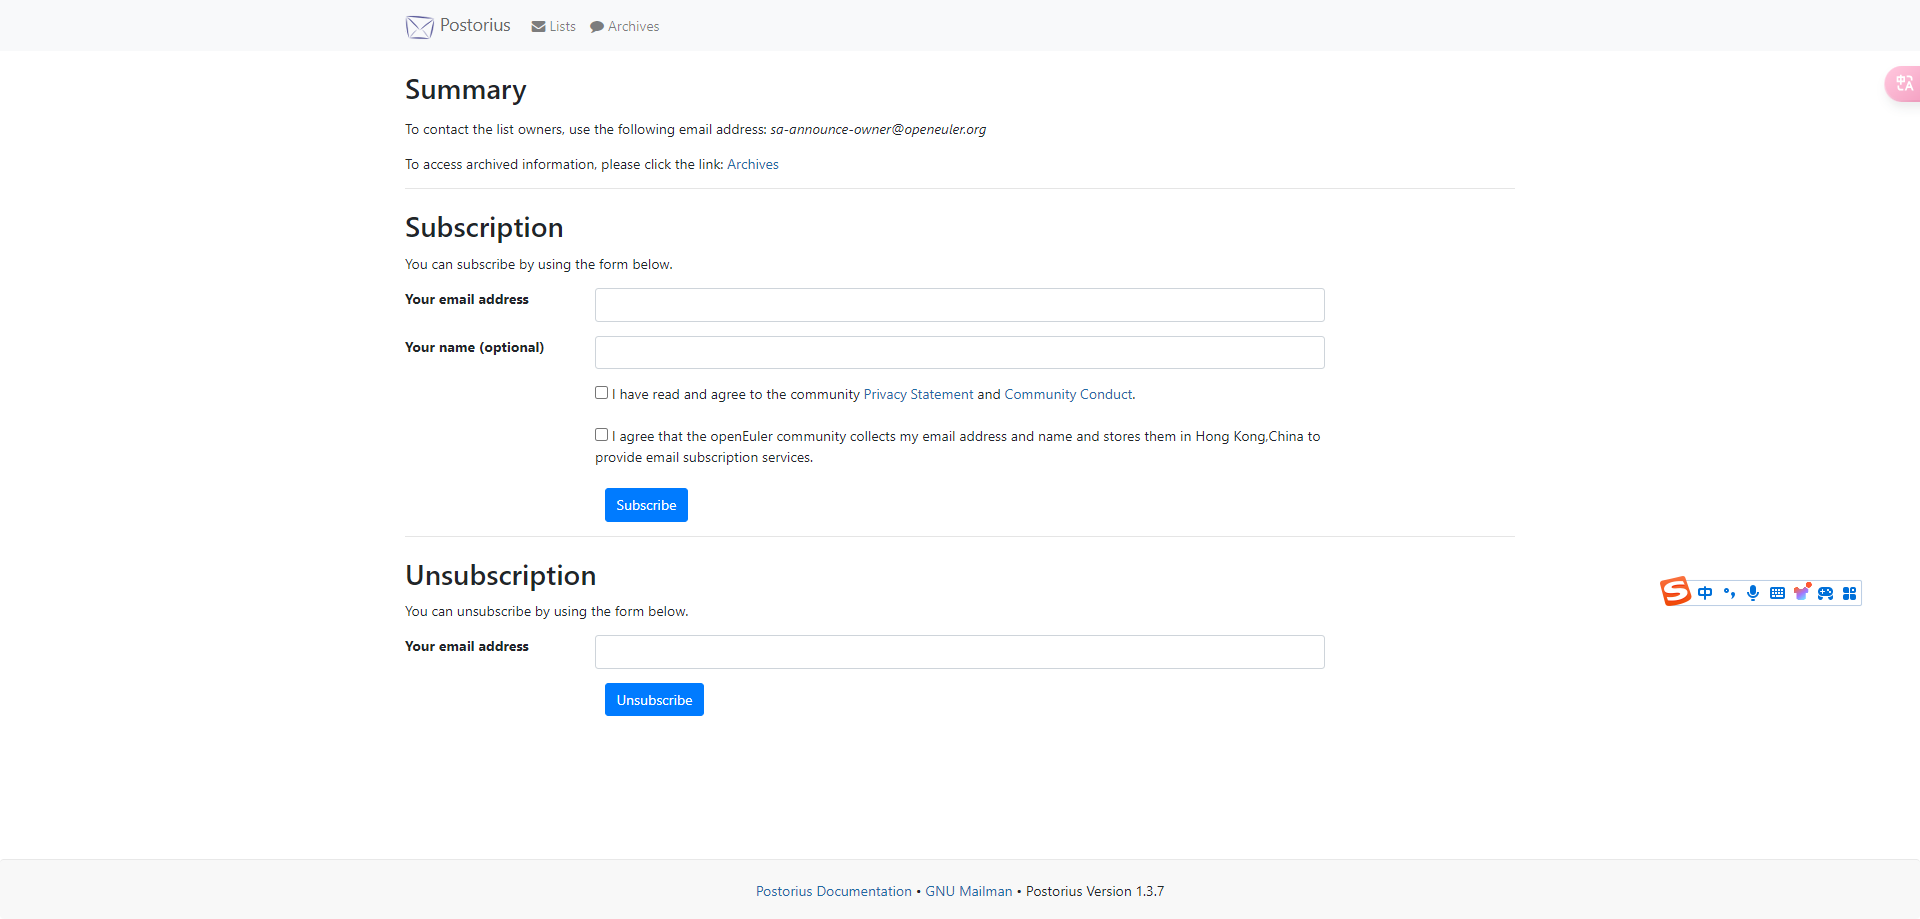Open the translate widget at right edge
This screenshot has width=1920, height=919.
pos(1904,84)
